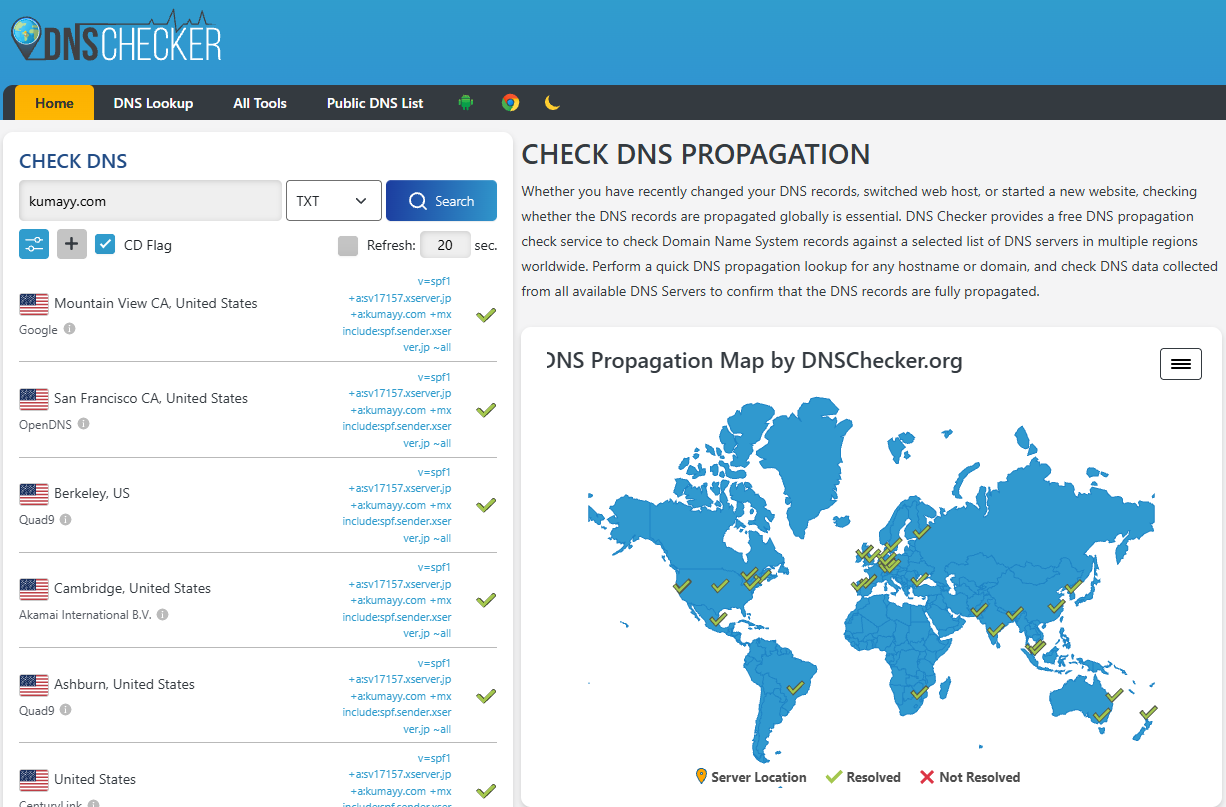This screenshot has width=1226, height=807.
Task: Click the DNS Propagation Map title
Action: (x=755, y=360)
